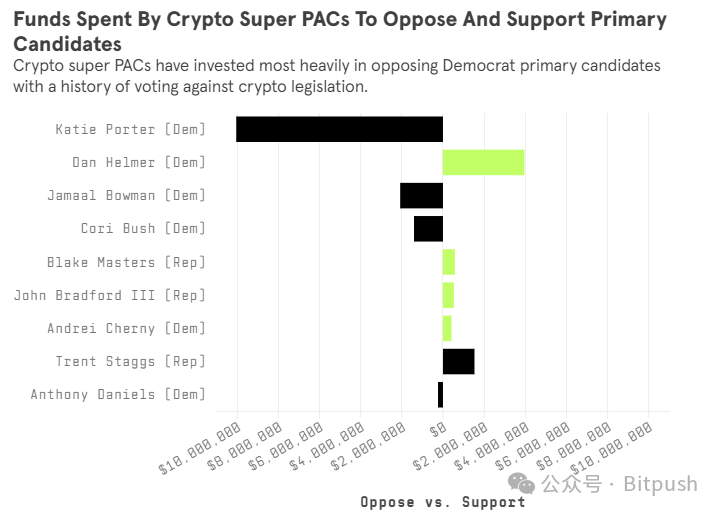Select Cori Bush's black bar
721x513 pixels.
click(428, 228)
